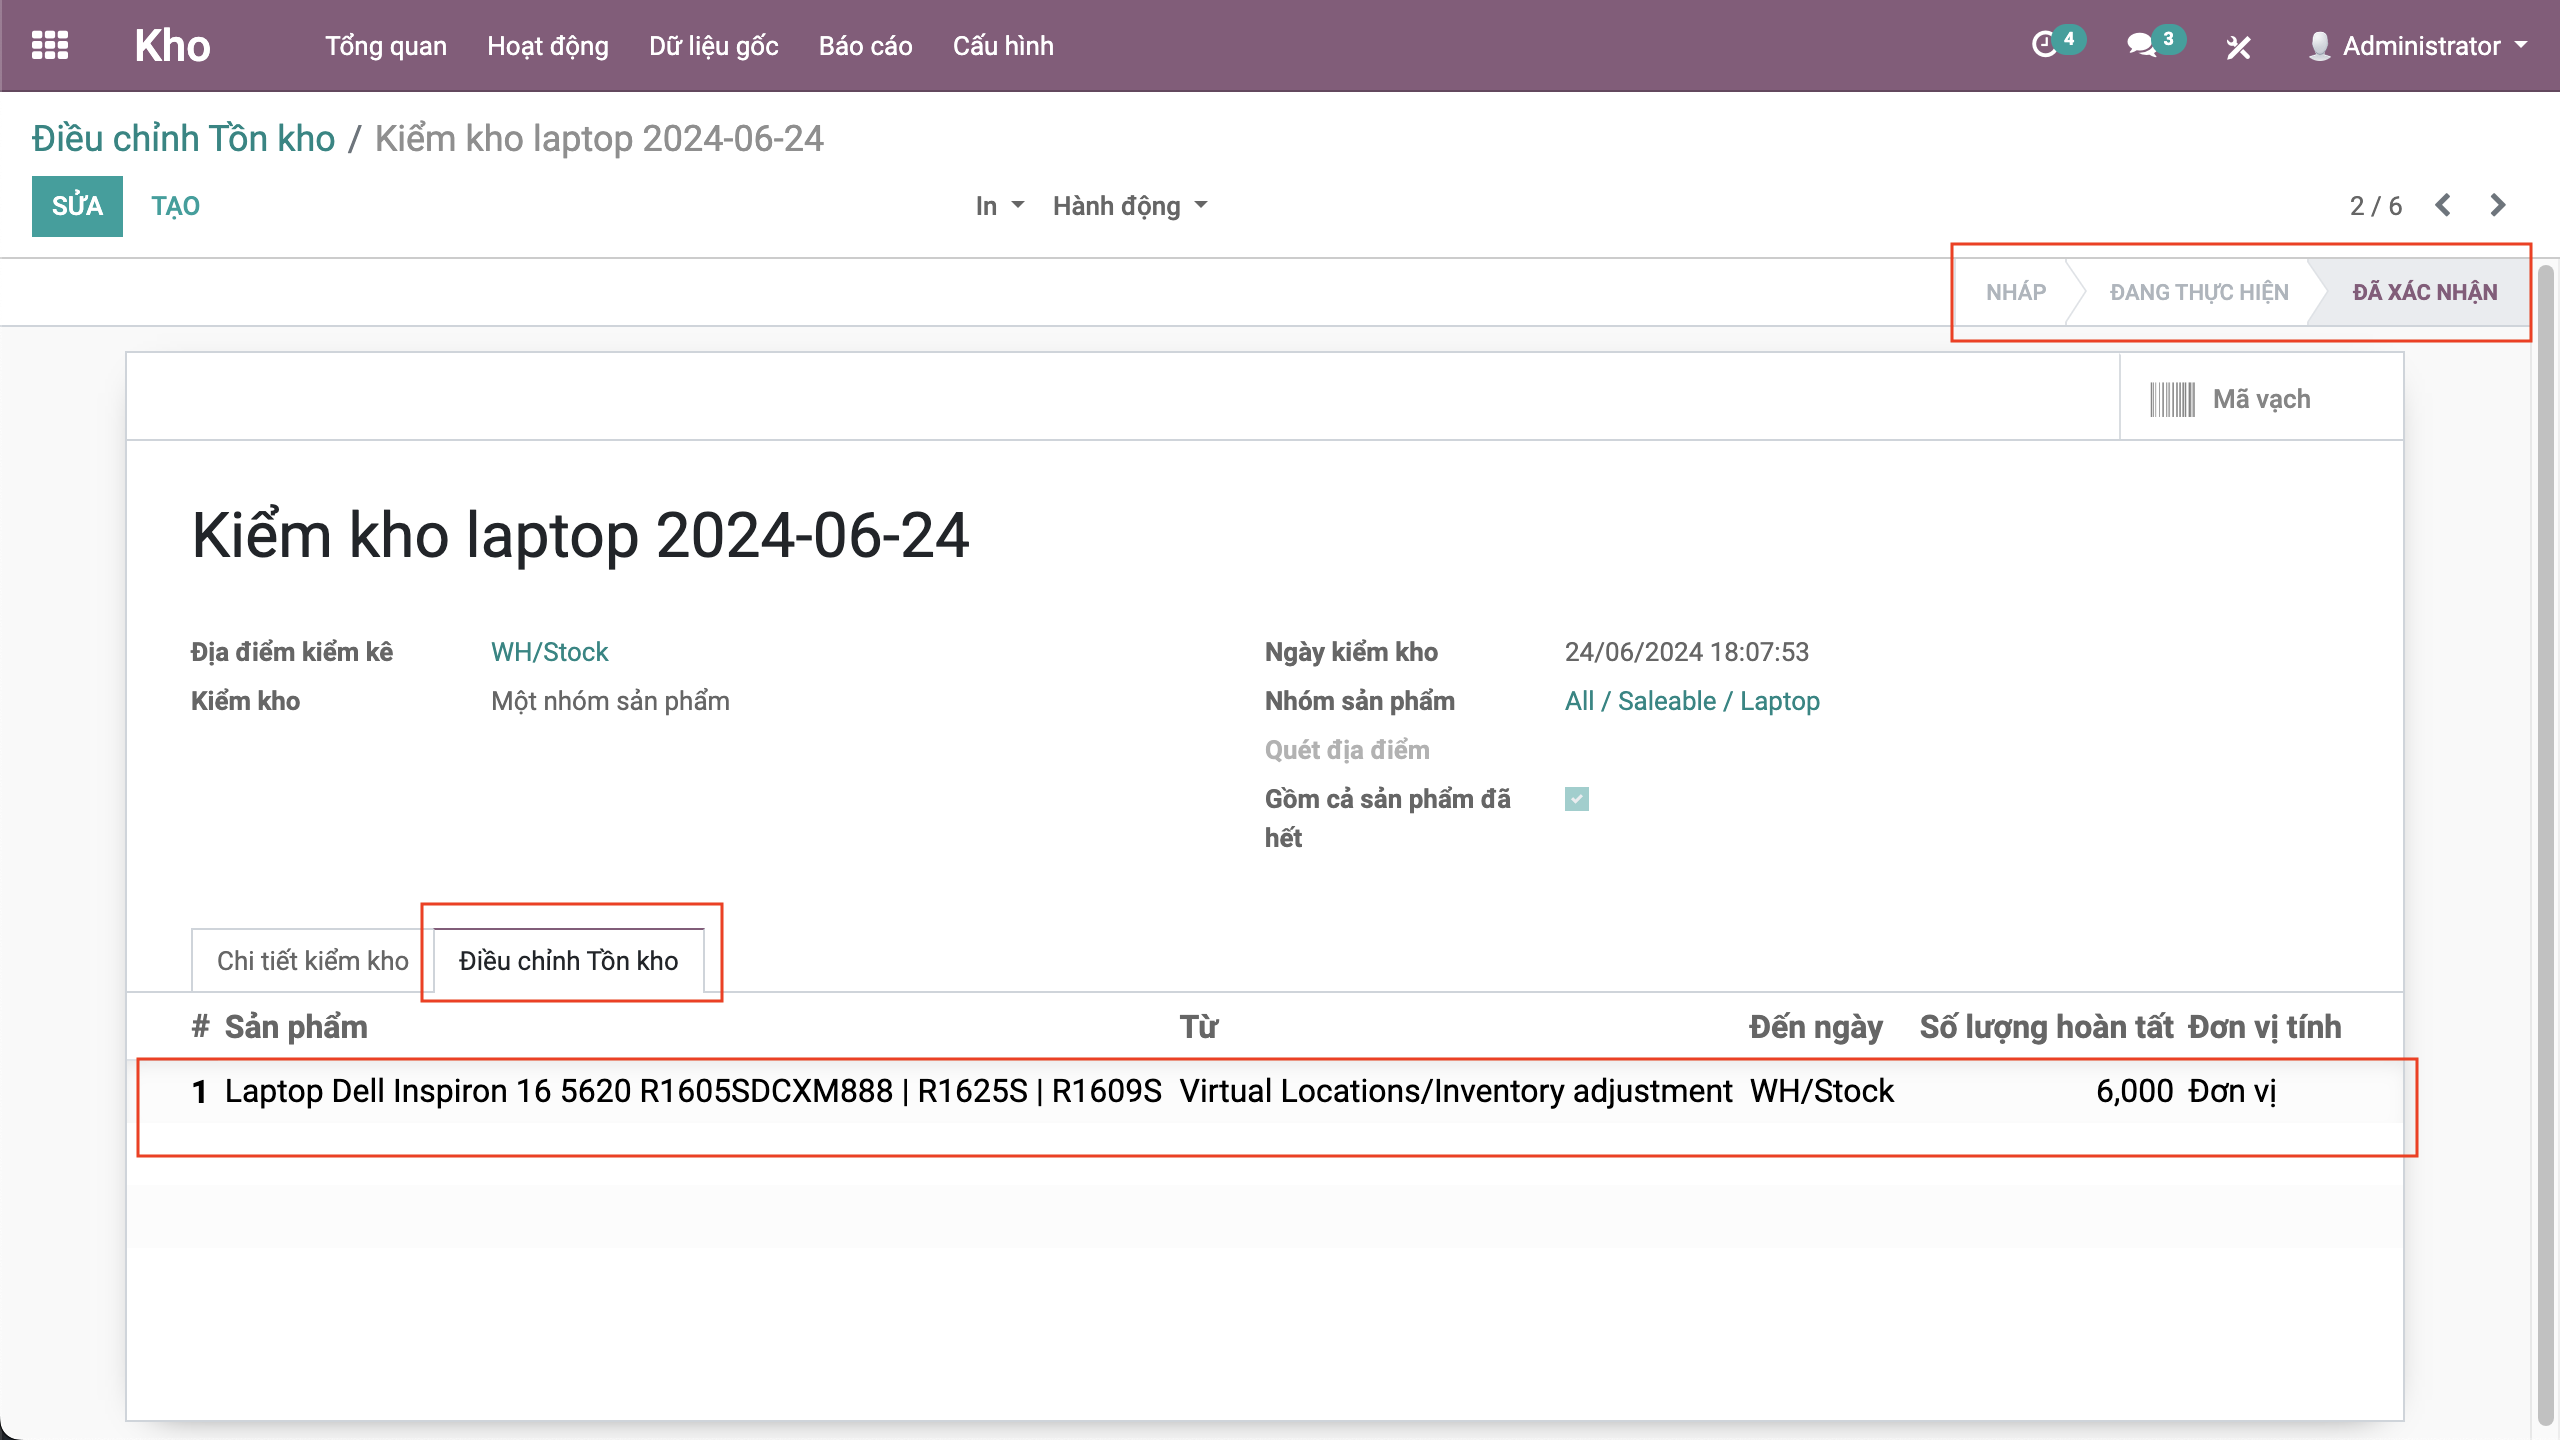The height and width of the screenshot is (1440, 2560).
Task: Toggle the Gồm cả sản phẩm đã hết checkbox
Action: 1576,799
